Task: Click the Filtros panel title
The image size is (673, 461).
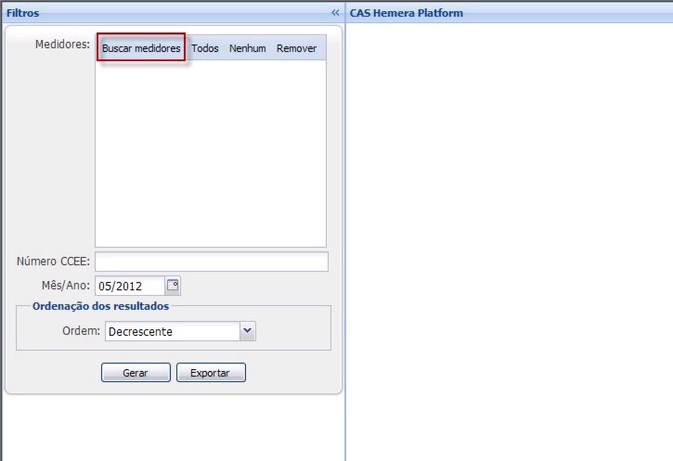Action: coord(23,13)
